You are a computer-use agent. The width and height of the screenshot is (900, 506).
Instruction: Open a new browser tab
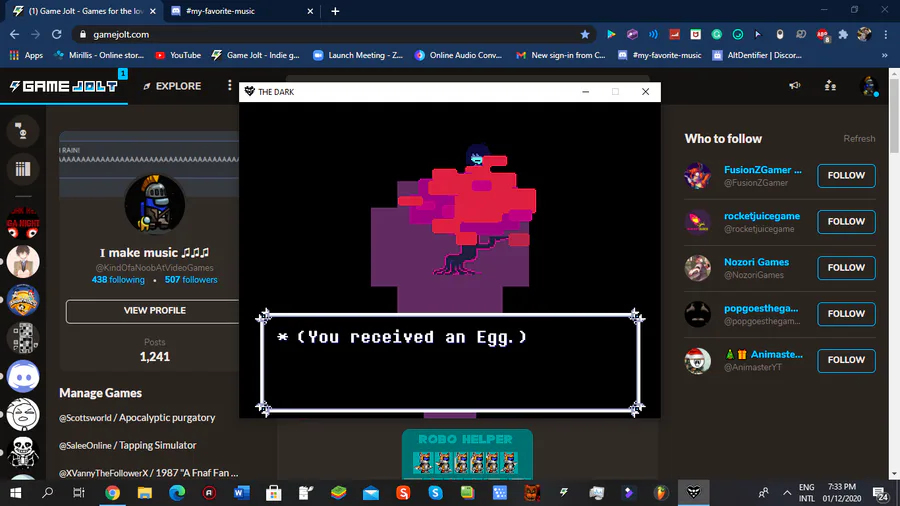click(x=335, y=11)
